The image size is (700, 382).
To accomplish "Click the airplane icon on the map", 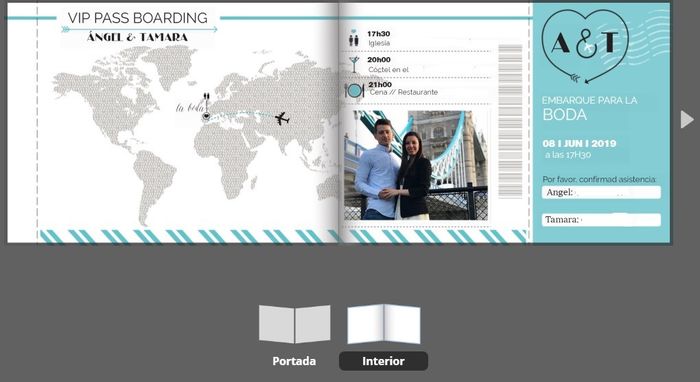I will [282, 119].
